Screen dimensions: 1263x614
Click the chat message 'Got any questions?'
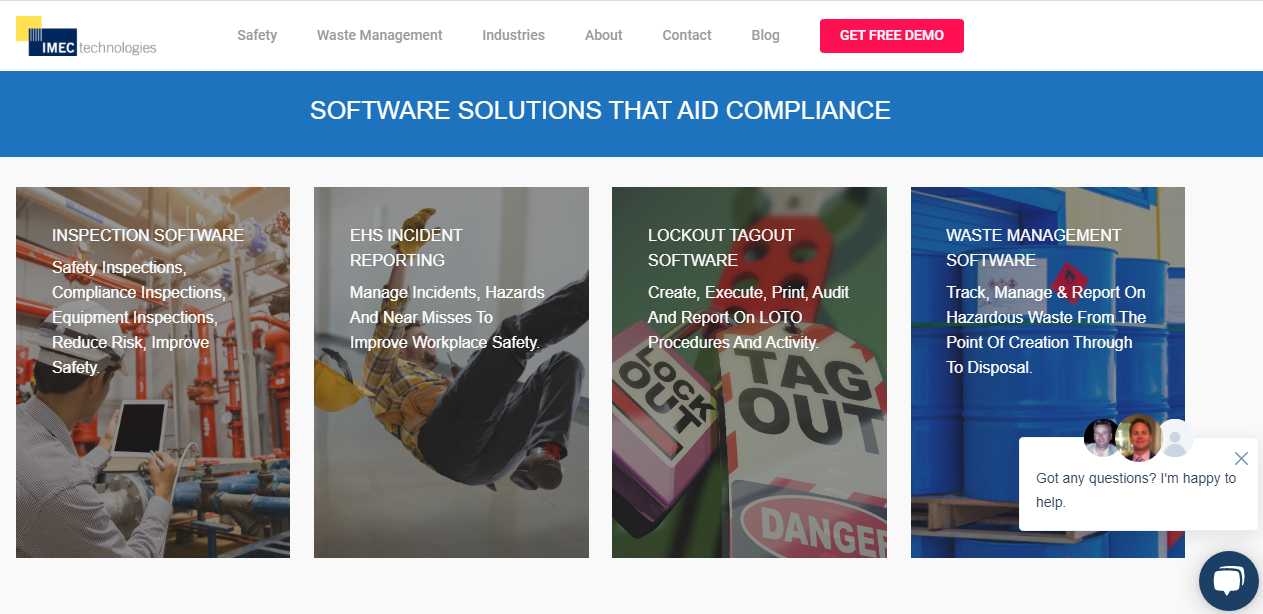[x=1136, y=490]
